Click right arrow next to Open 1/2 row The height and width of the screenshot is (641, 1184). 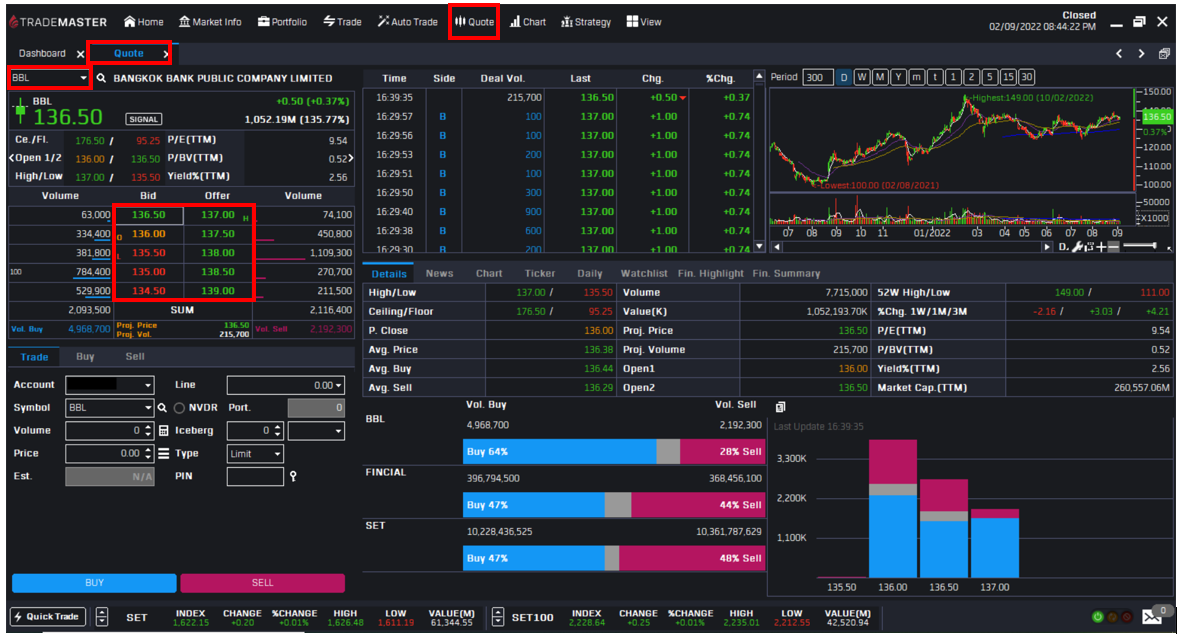point(350,158)
